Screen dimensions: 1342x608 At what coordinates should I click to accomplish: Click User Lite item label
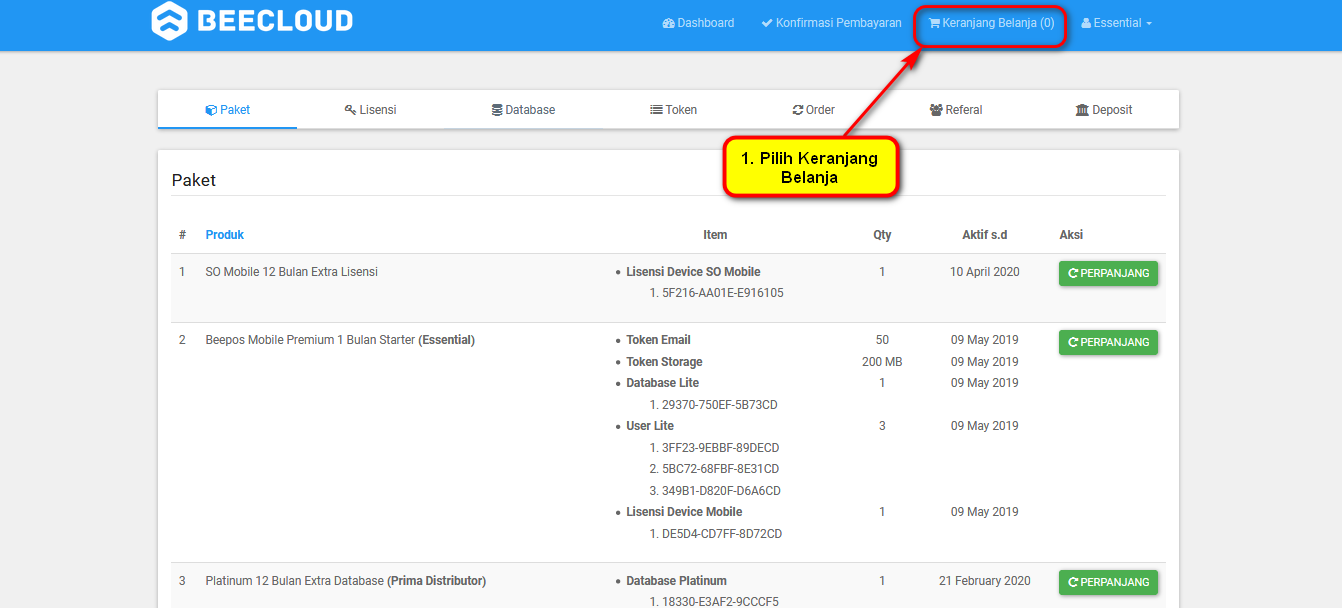pos(650,426)
